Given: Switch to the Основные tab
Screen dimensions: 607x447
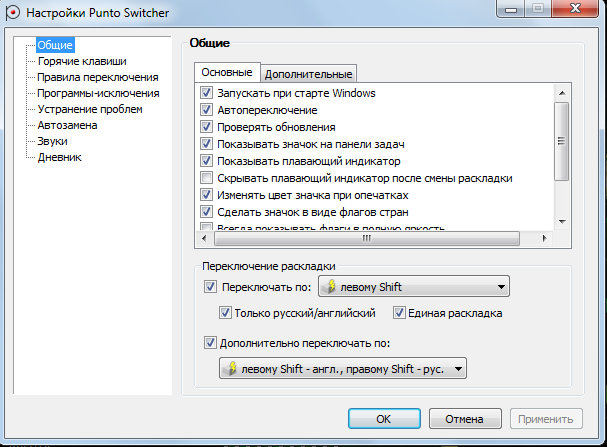Looking at the screenshot, I should (227, 72).
